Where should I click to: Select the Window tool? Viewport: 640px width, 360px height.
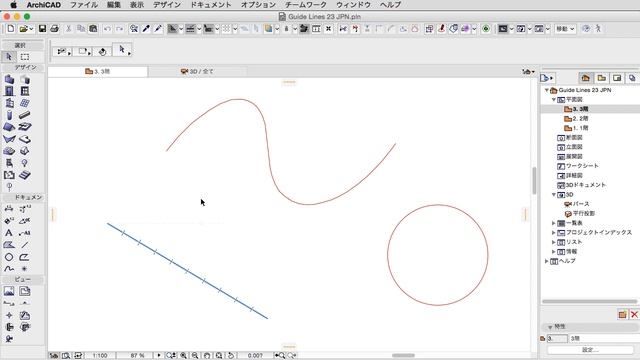point(25,91)
